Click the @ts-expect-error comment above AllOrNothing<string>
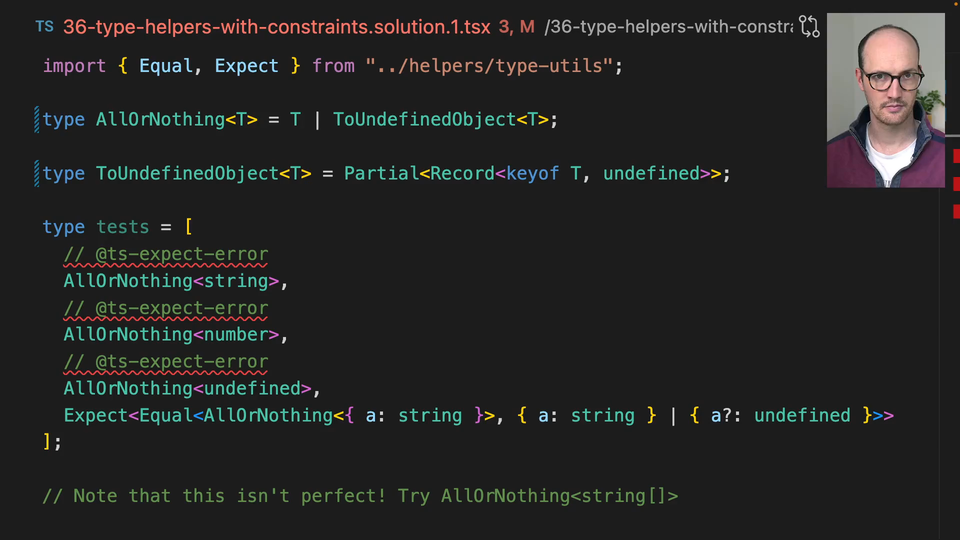Viewport: 960px width, 540px height. click(x=166, y=255)
